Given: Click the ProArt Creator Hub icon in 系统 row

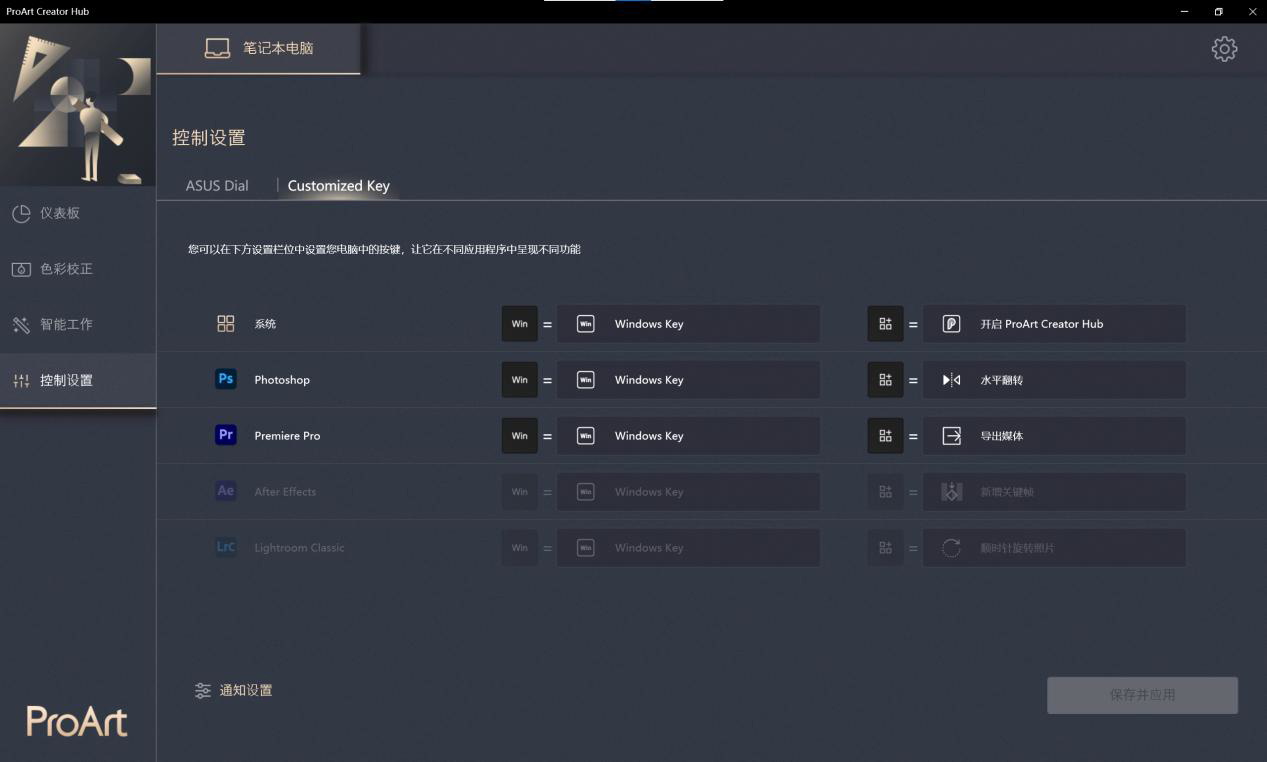Looking at the screenshot, I should [951, 324].
